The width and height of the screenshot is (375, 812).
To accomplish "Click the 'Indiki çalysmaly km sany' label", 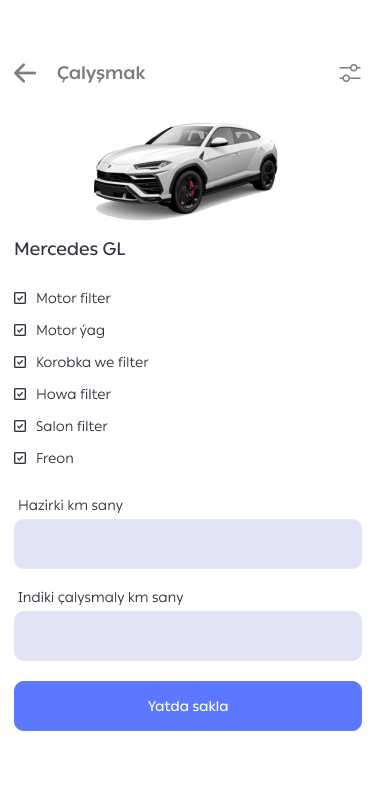I will [x=100, y=598].
